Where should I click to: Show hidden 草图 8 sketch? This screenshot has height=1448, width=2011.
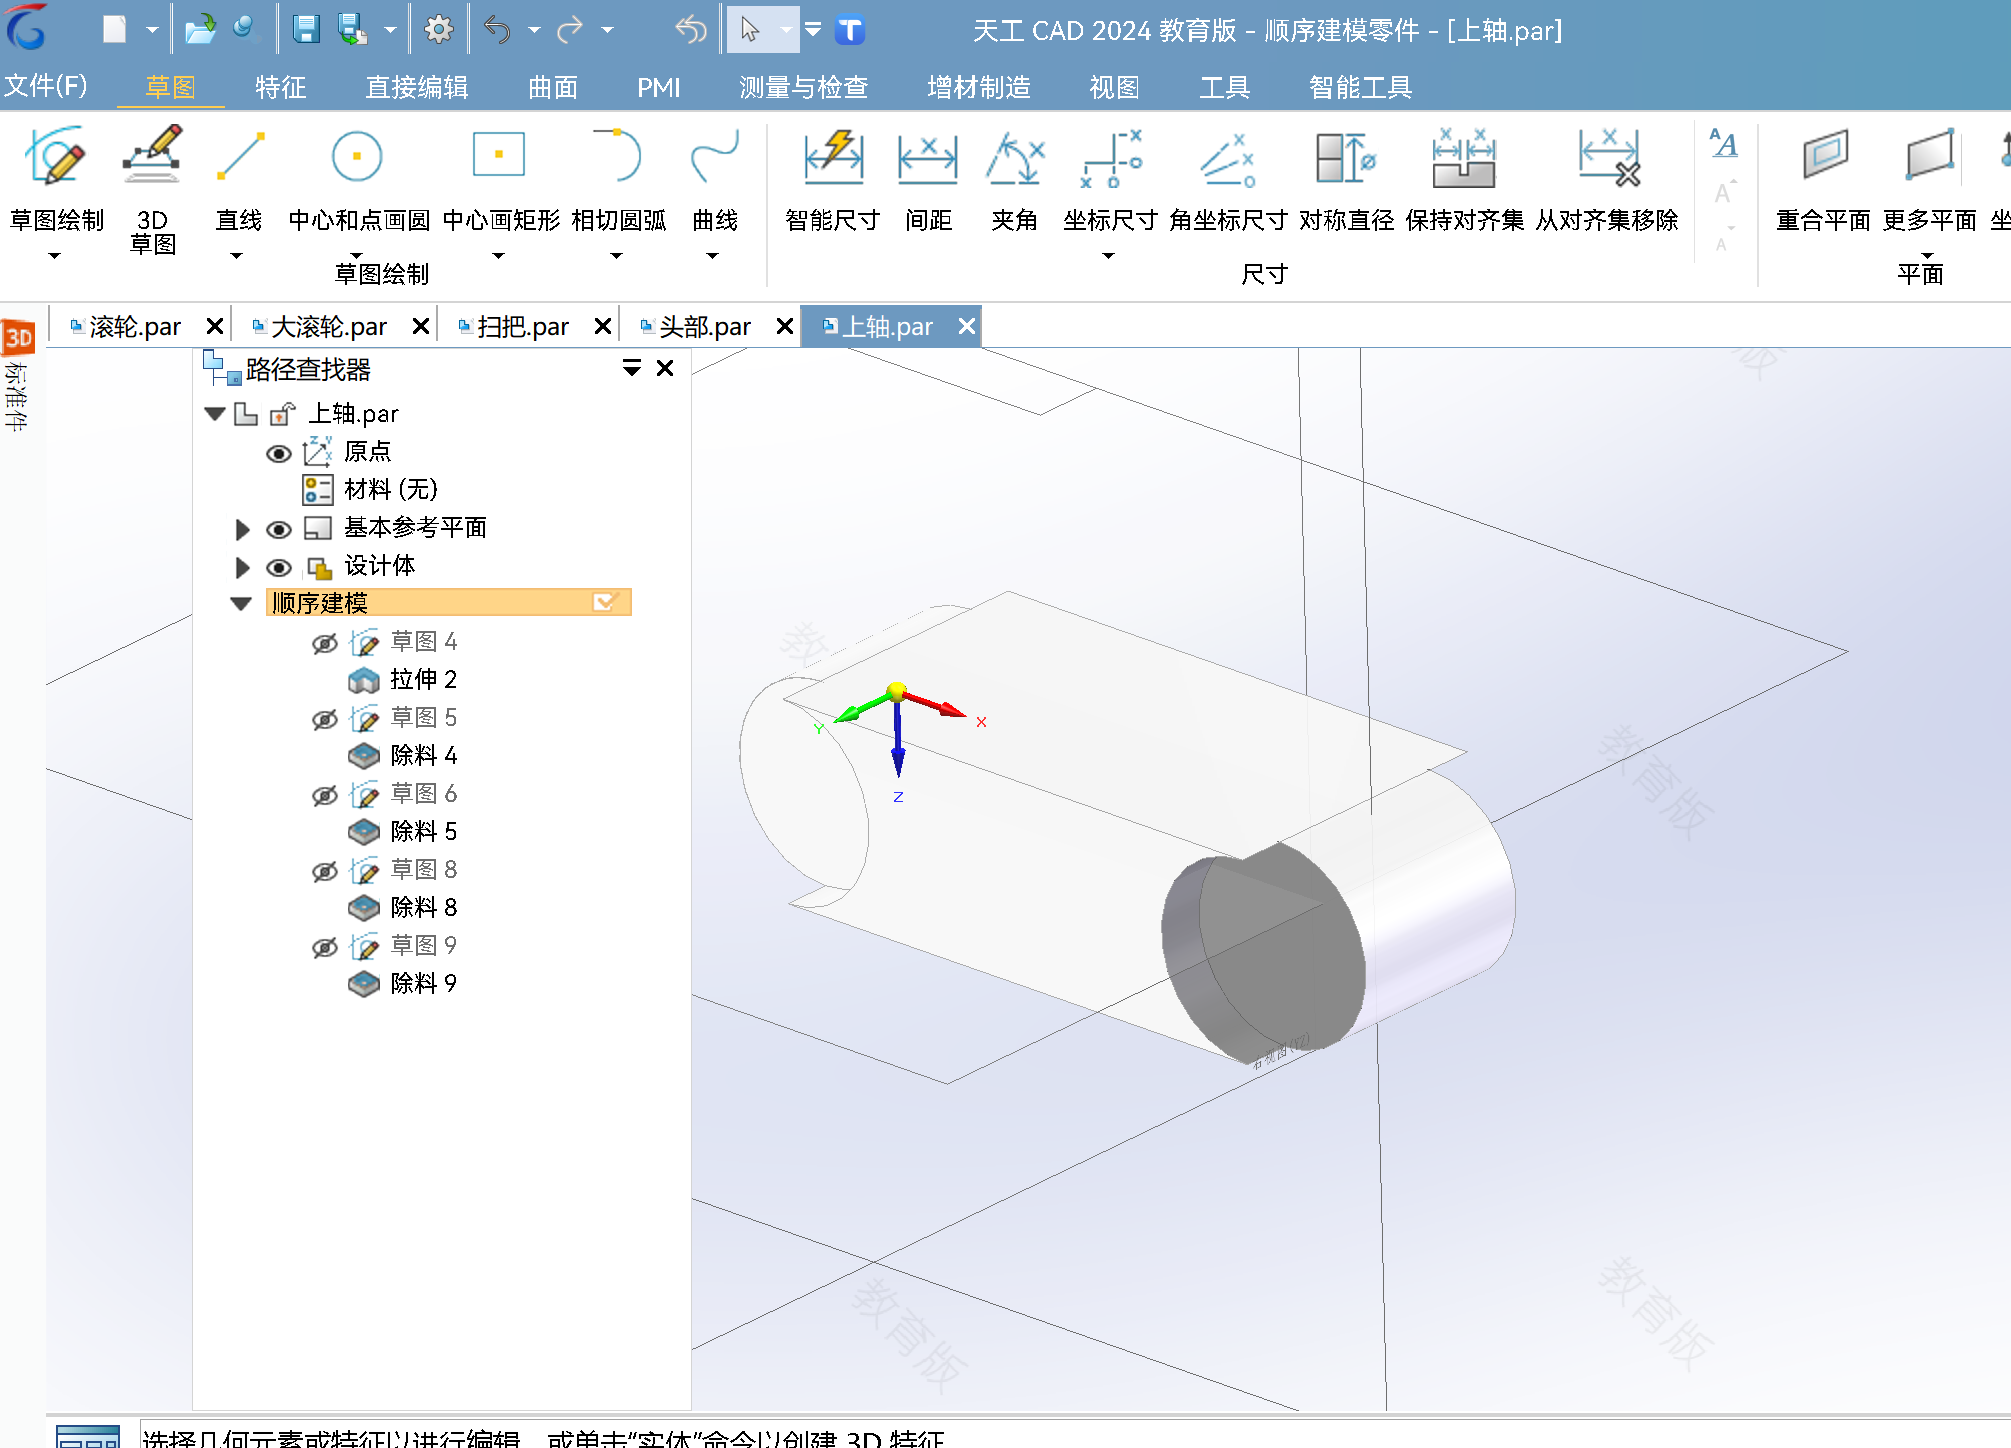click(325, 871)
